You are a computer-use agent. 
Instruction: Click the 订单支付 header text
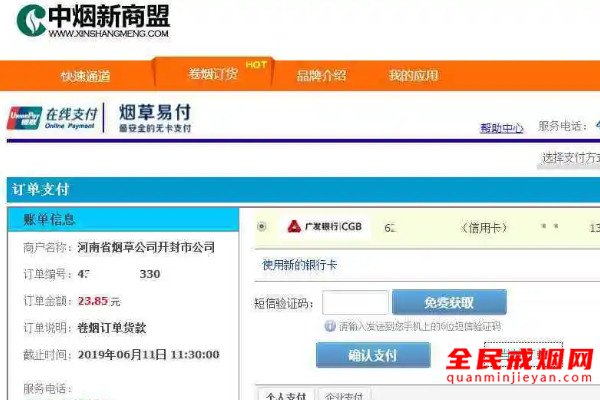click(x=41, y=189)
